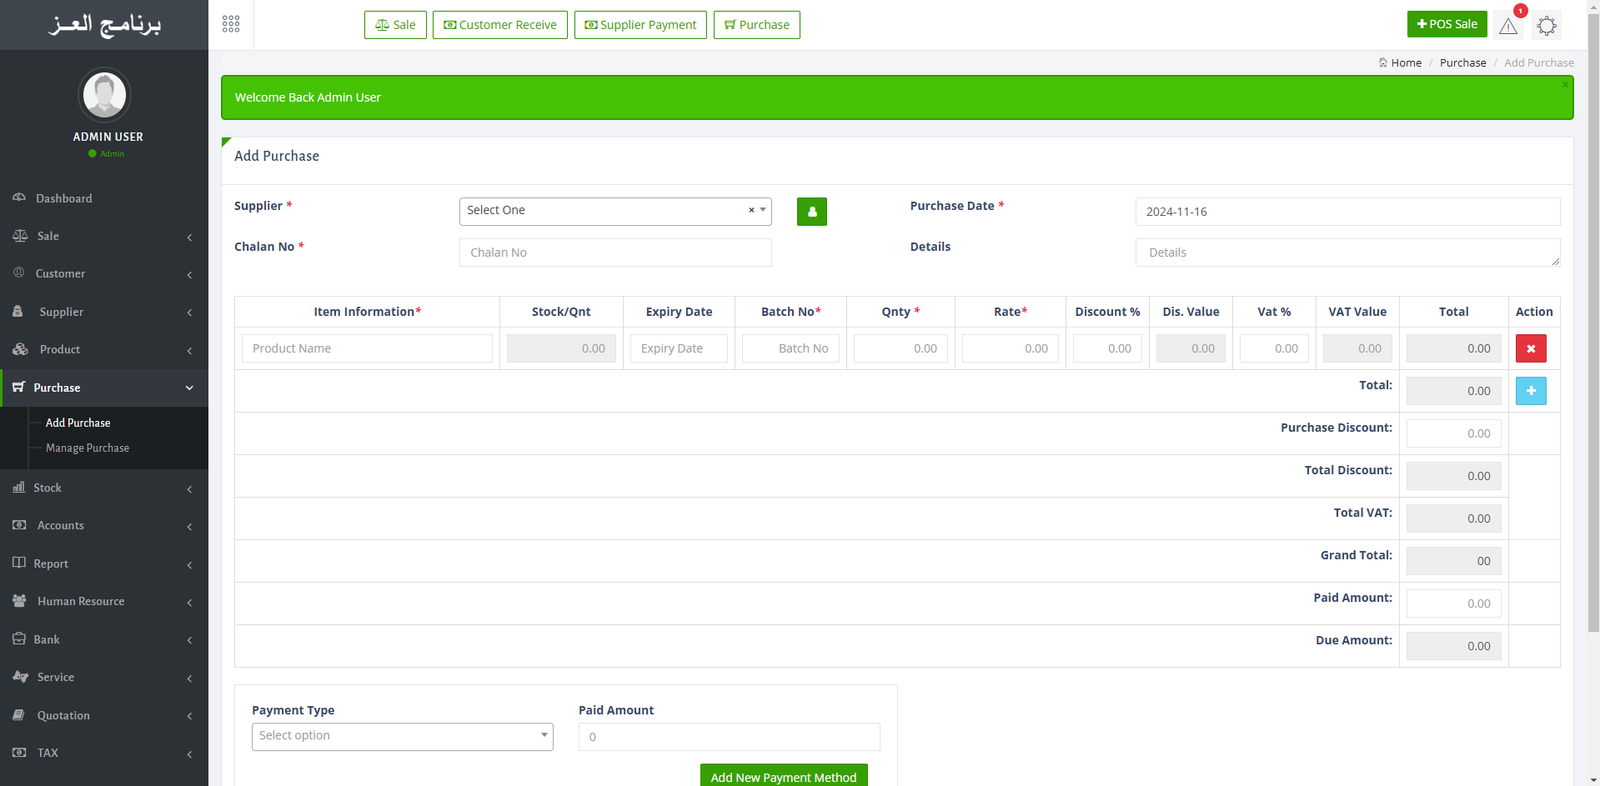
Task: Click the POS Sale button
Action: coord(1446,24)
